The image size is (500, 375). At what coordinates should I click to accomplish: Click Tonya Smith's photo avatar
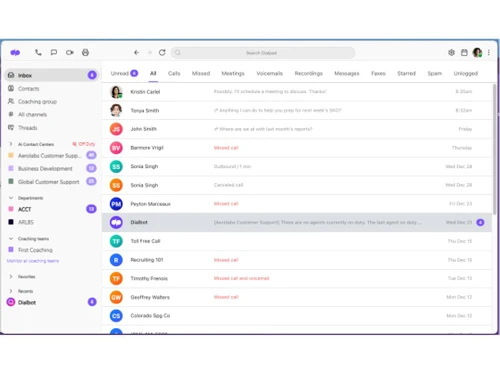click(116, 110)
